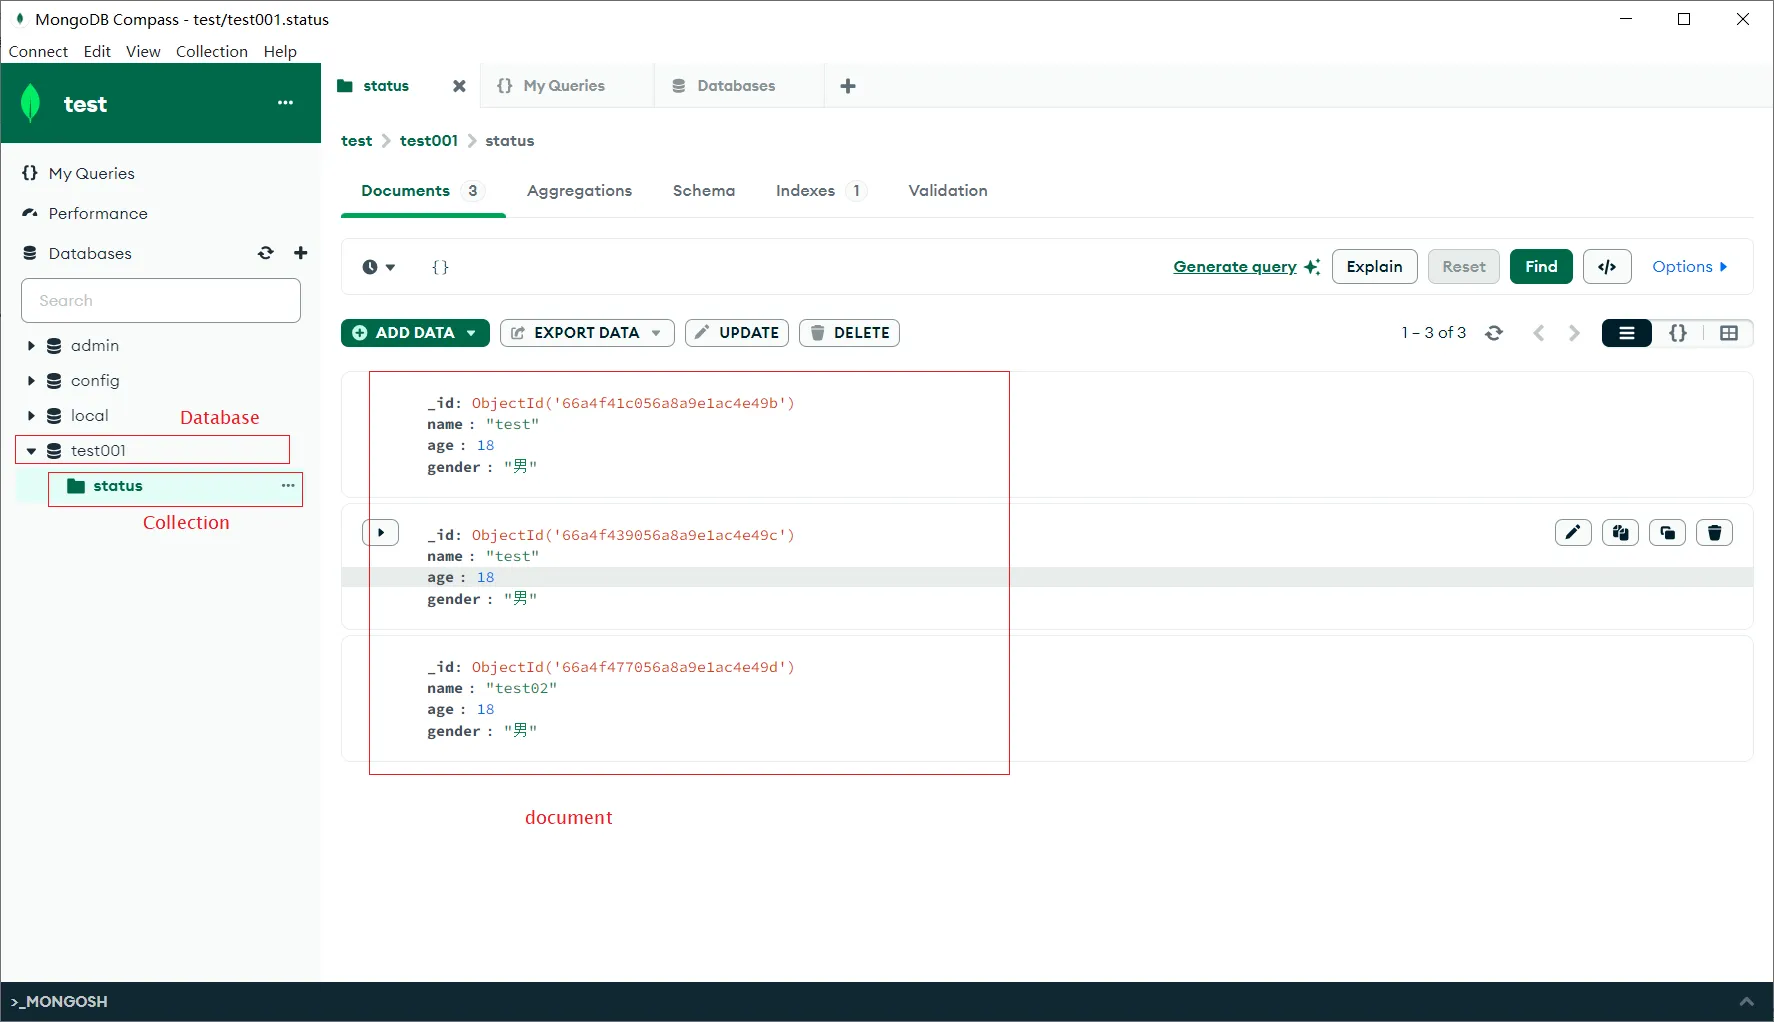Click the Explain button
This screenshot has width=1774, height=1022.
pyautogui.click(x=1374, y=267)
